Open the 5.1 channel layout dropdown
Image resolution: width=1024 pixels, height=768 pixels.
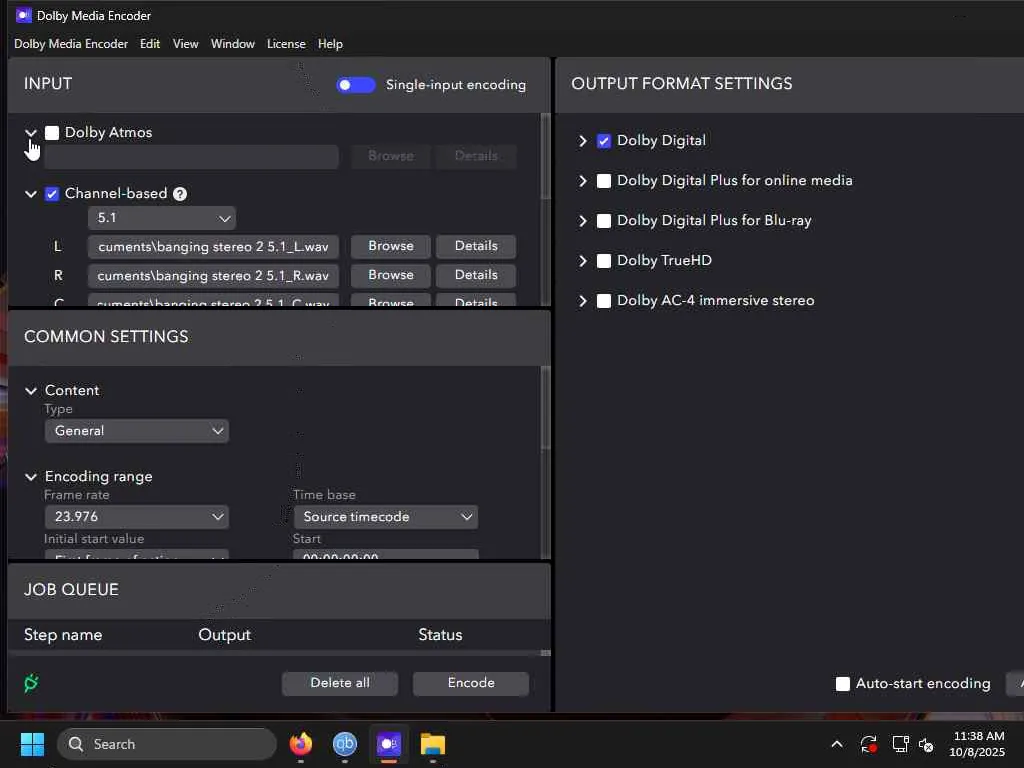coord(162,218)
